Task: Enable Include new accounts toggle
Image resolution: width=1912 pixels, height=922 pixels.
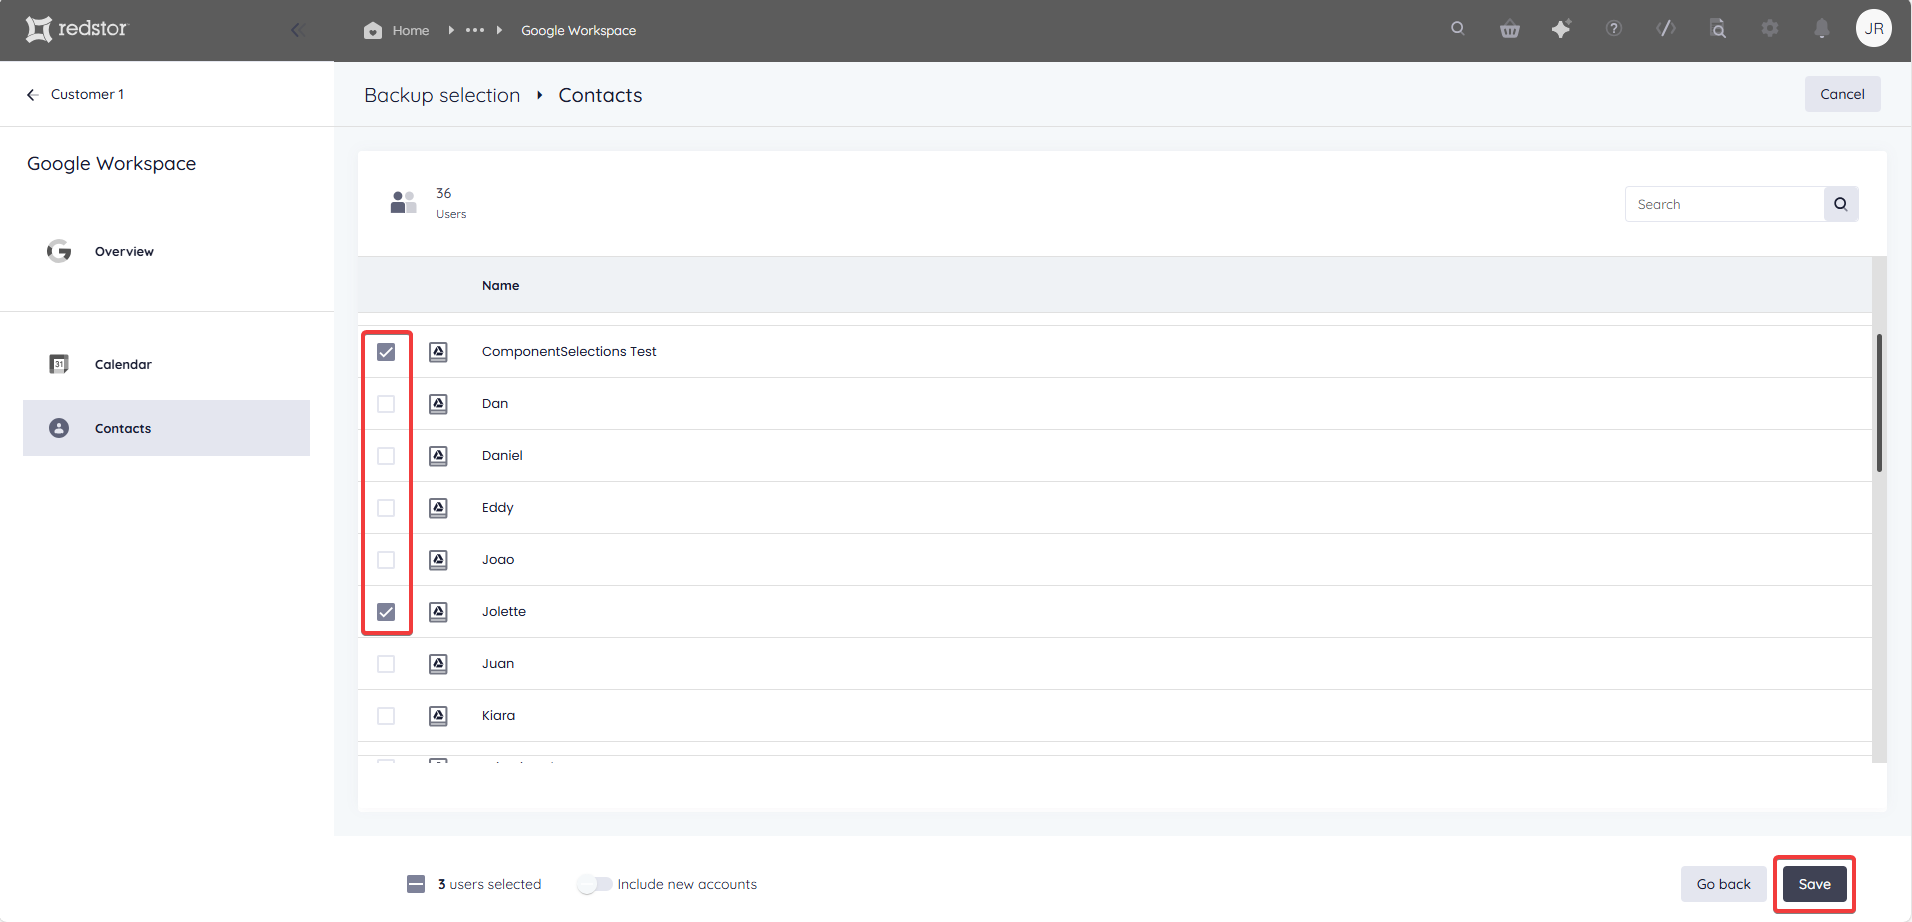Action: (x=594, y=884)
